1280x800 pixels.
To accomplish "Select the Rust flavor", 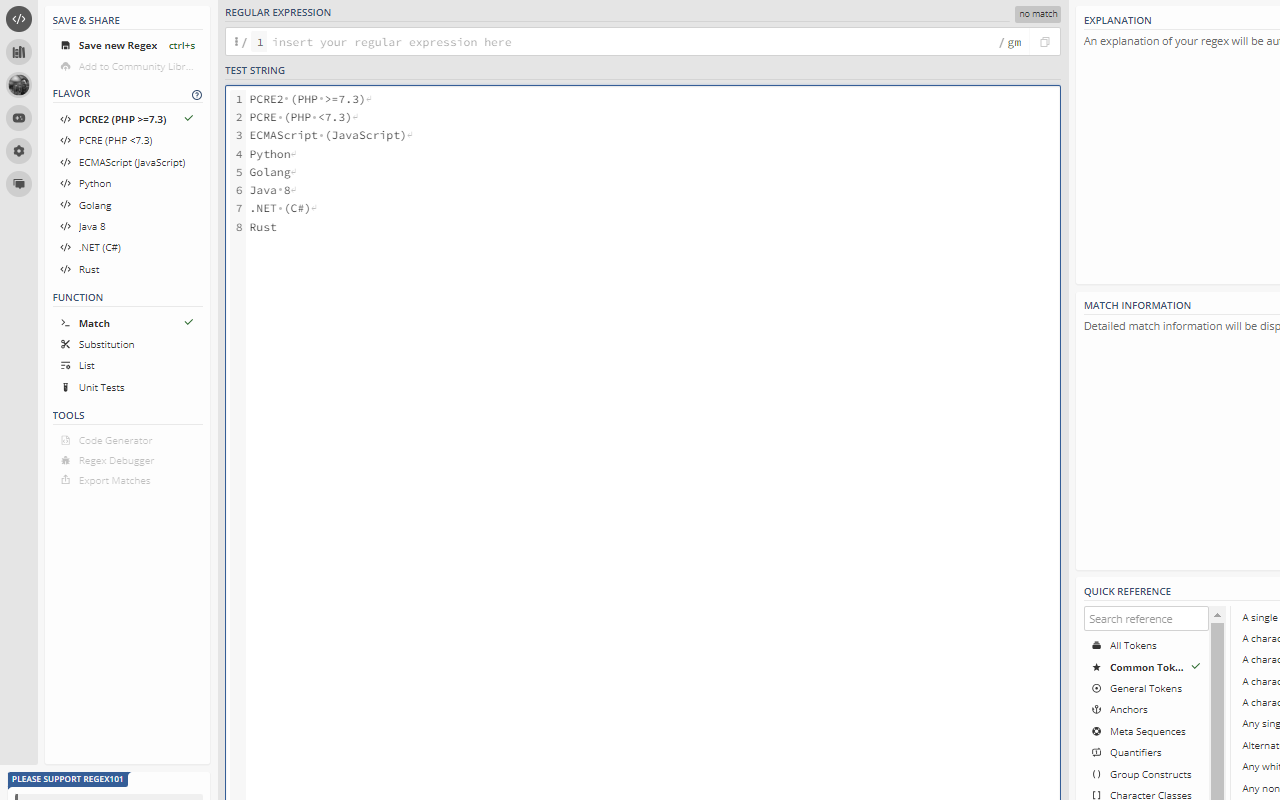I will point(89,269).
